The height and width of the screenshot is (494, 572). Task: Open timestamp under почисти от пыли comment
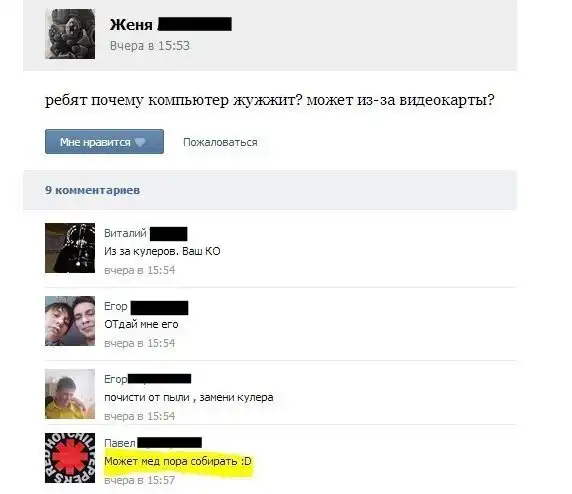[140, 416]
